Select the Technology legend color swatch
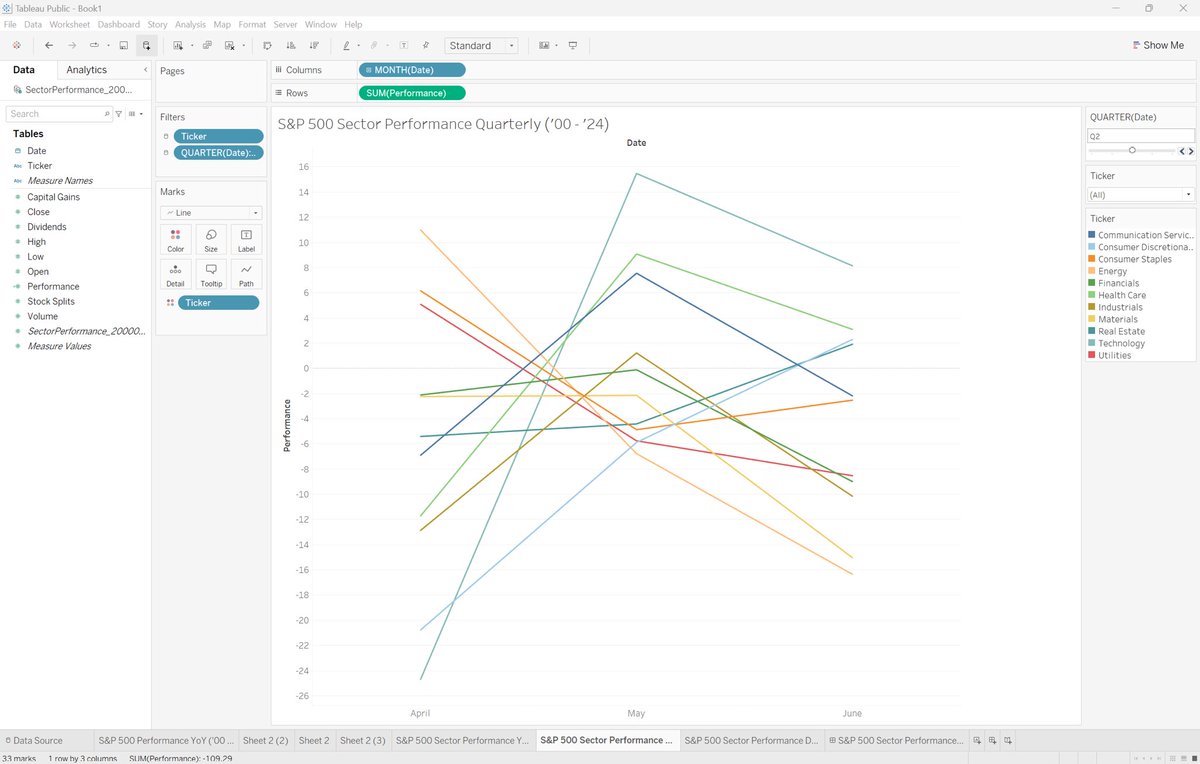 [x=1092, y=343]
